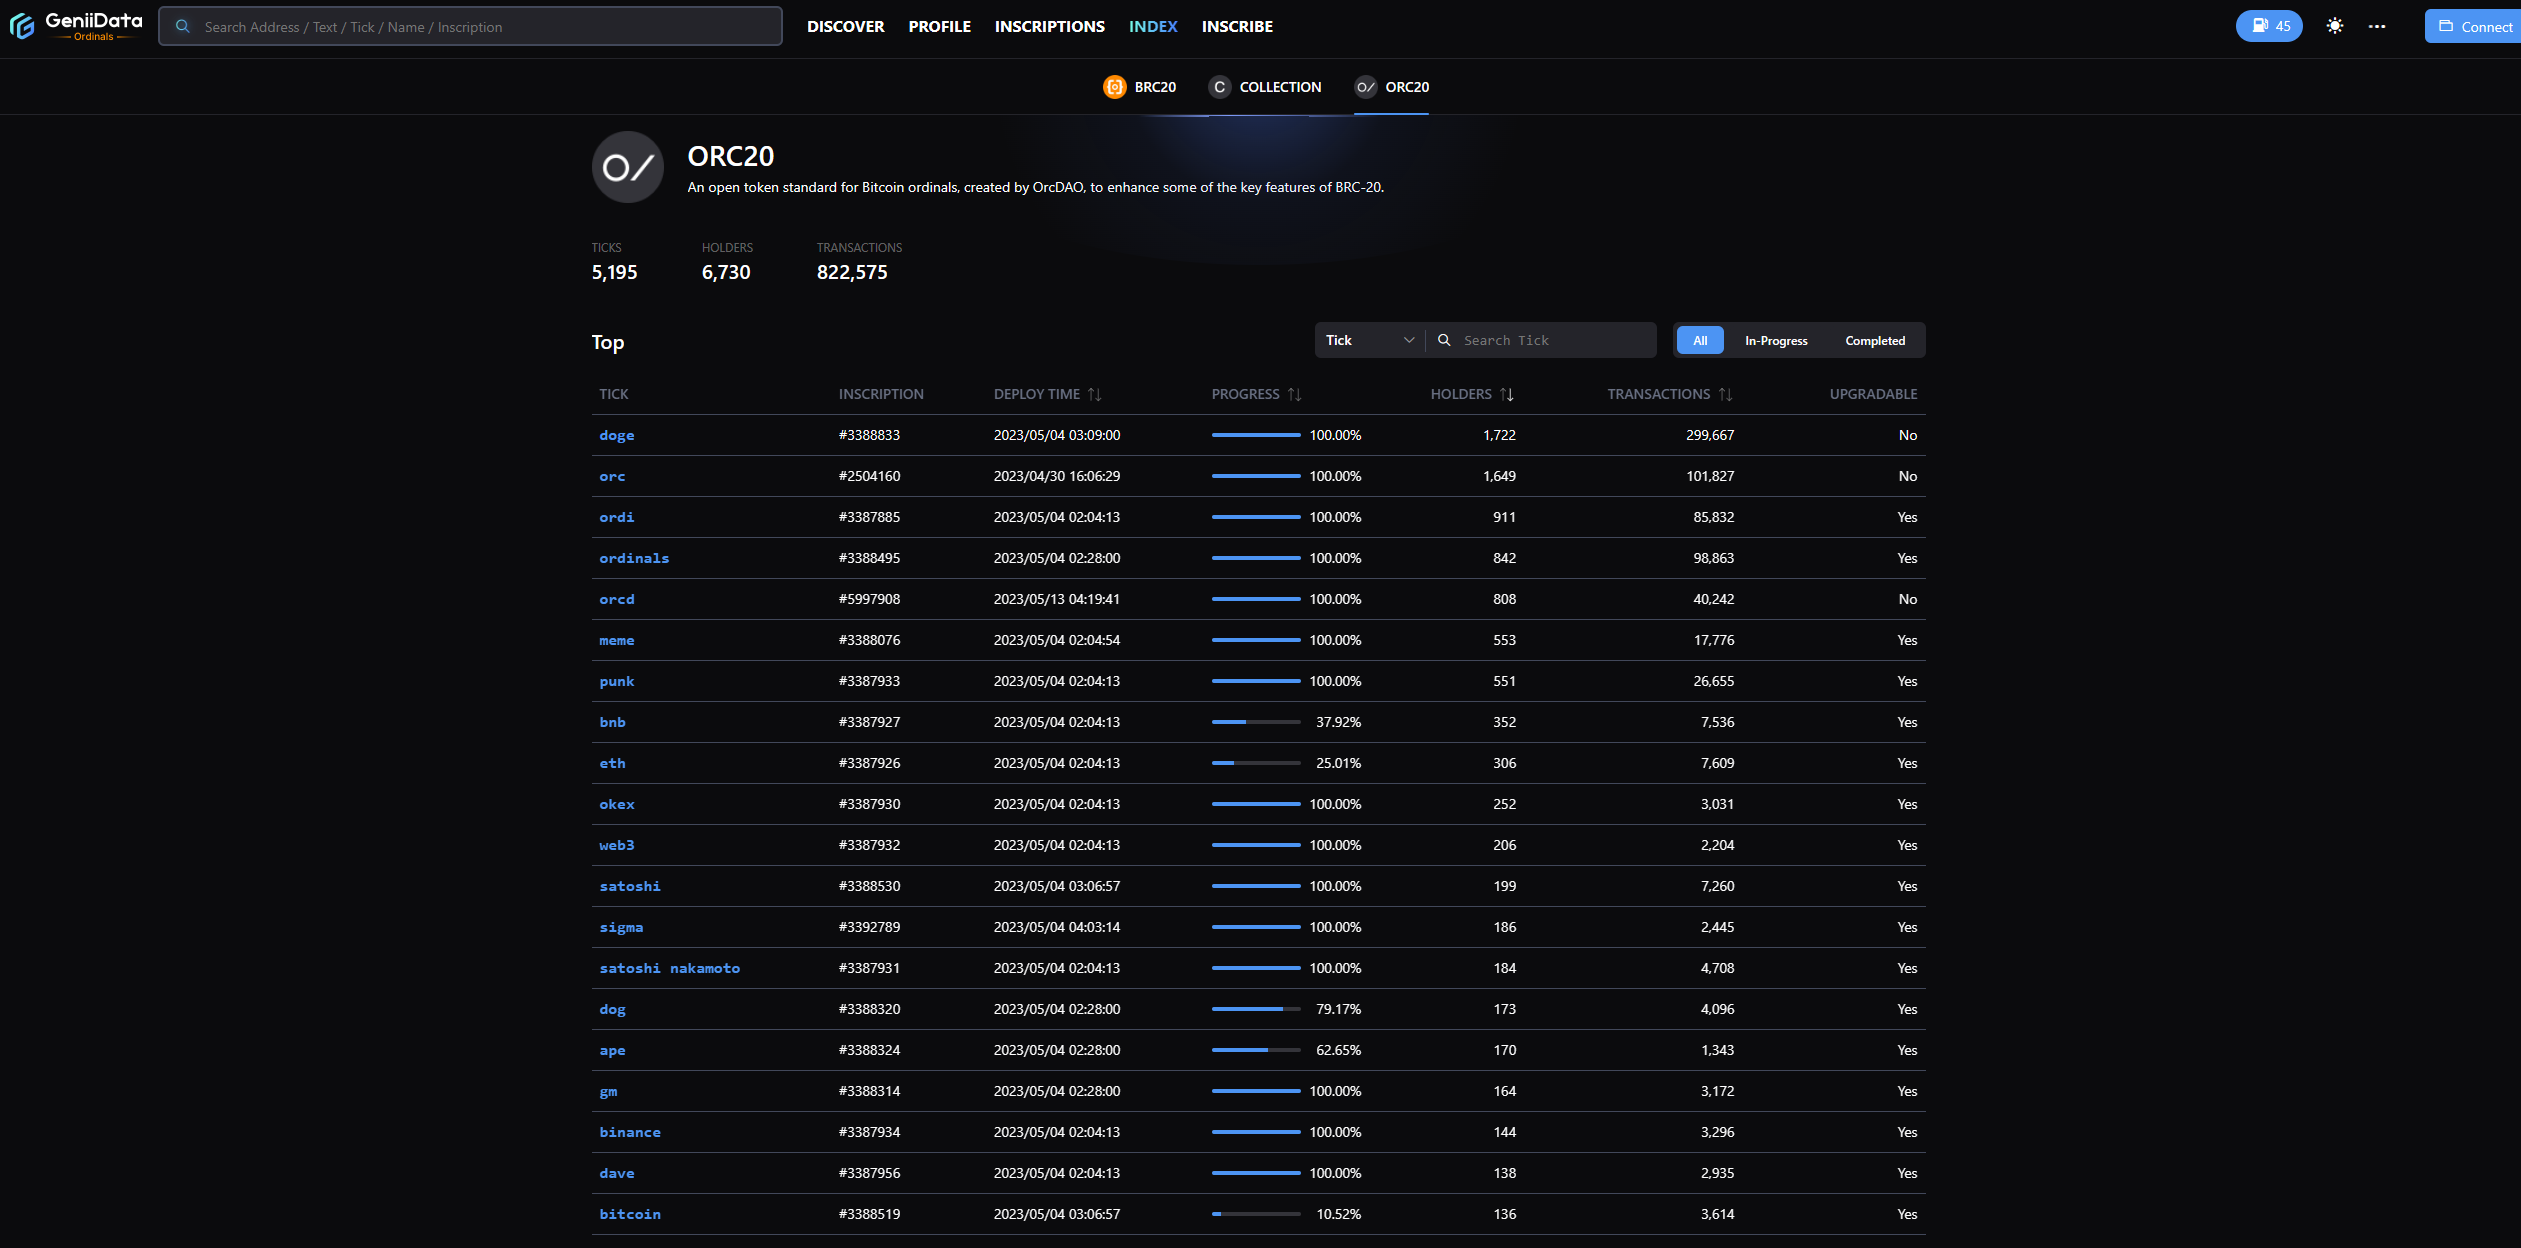Open the doge tick link
2521x1248 pixels.
coord(616,435)
